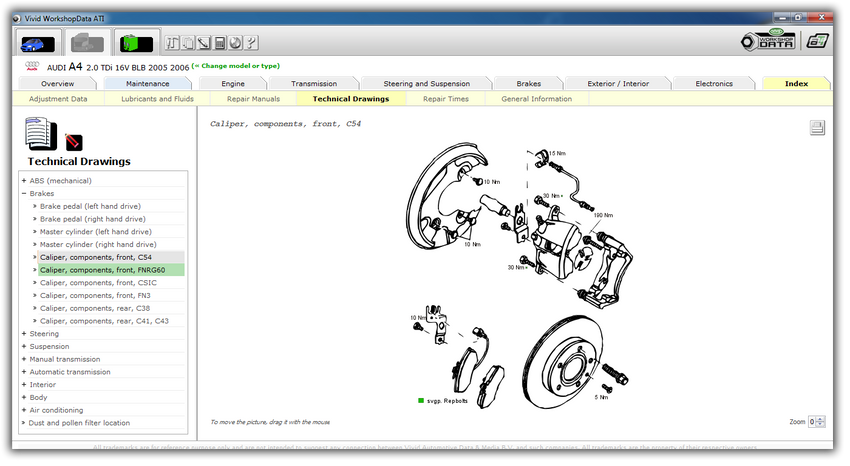Image resolution: width=850 pixels, height=466 pixels.
Task: Click the Zoom value field
Action: 812,422
